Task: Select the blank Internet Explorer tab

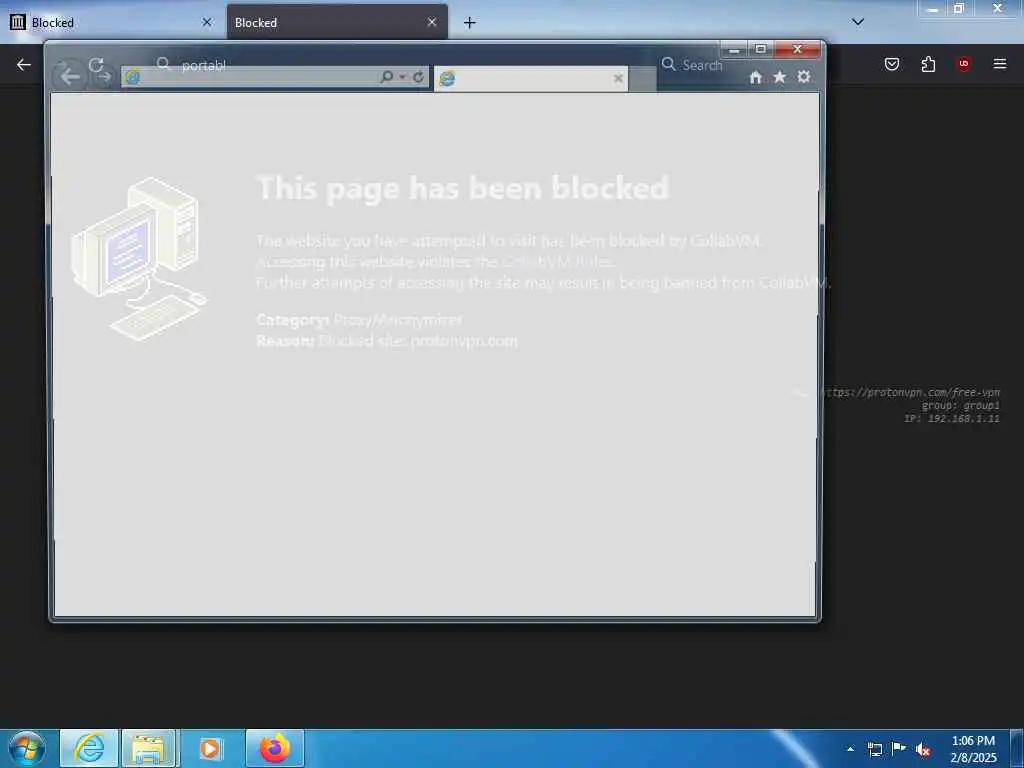Action: pyautogui.click(x=530, y=79)
